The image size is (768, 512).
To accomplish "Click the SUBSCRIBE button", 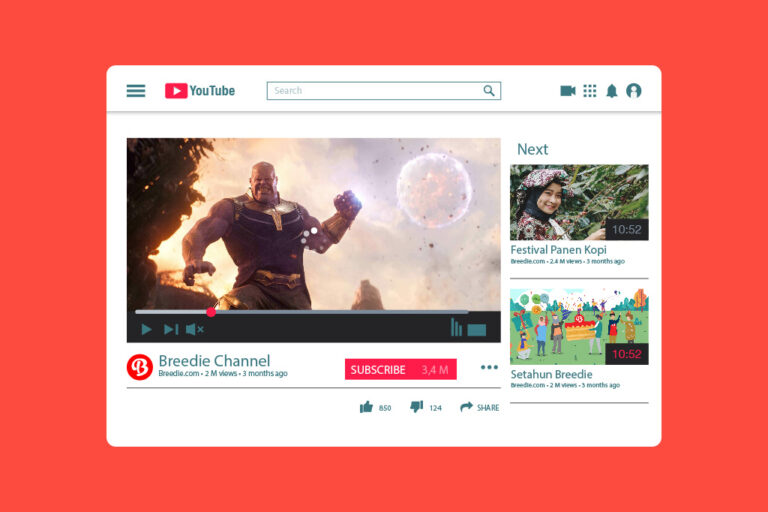I will [x=401, y=369].
